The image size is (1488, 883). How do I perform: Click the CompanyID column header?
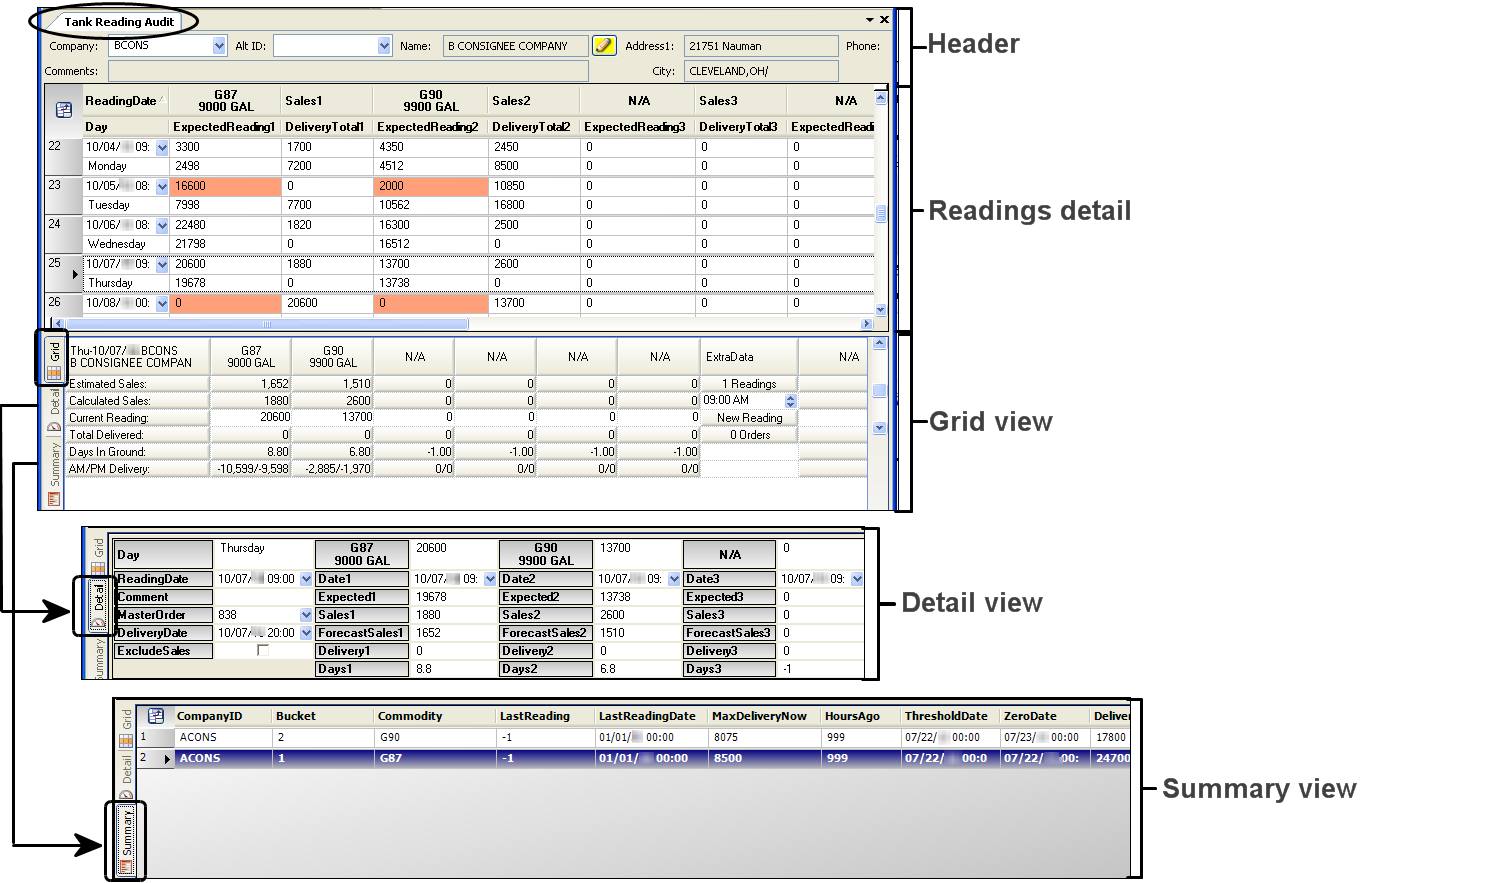pos(222,716)
